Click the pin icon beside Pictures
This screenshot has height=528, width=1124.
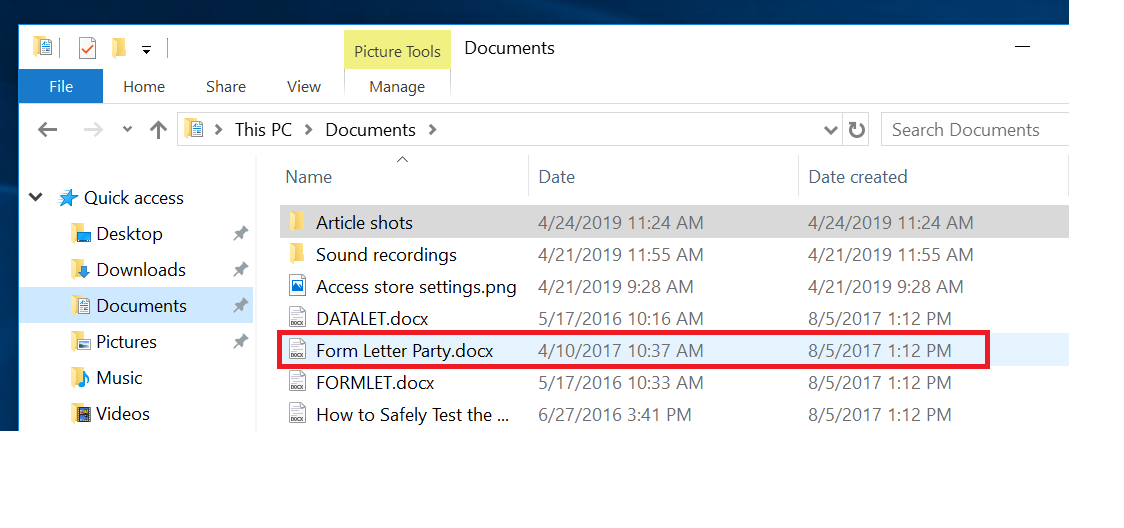(240, 342)
